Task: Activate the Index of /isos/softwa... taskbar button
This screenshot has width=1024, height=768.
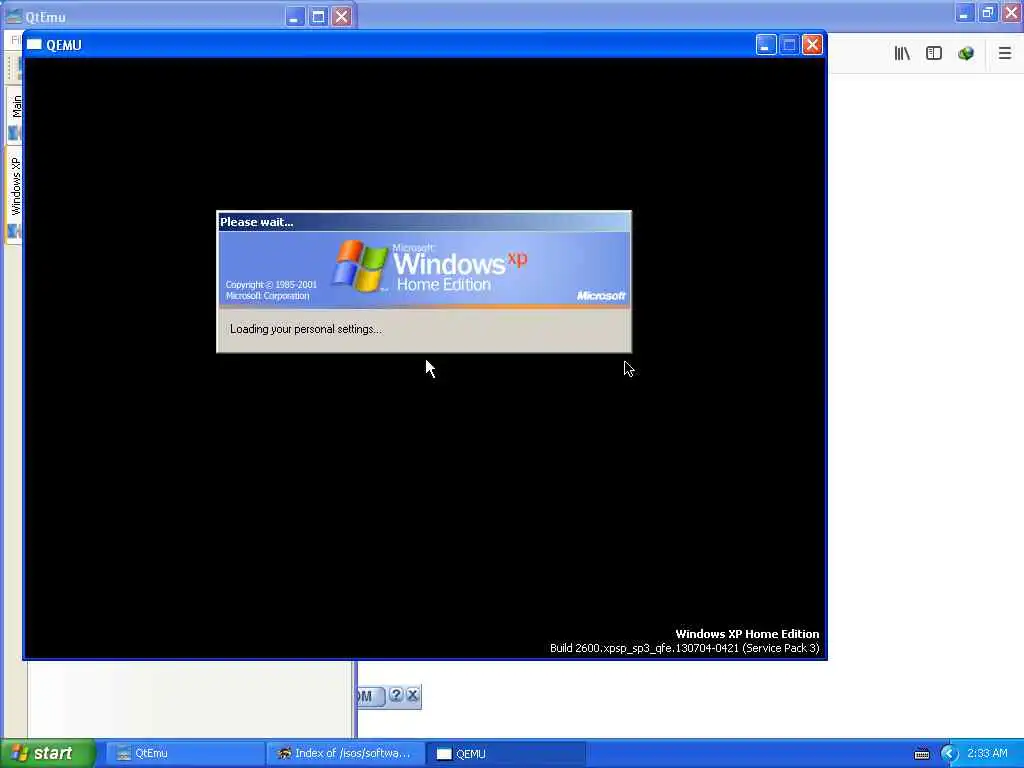Action: 345,754
